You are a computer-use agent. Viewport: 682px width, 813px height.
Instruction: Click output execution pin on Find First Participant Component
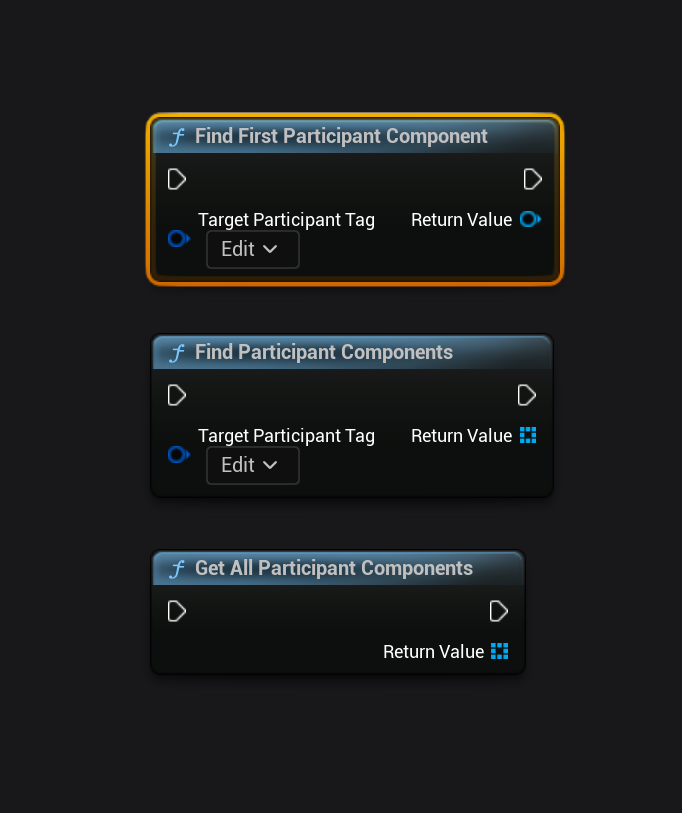[x=533, y=179]
